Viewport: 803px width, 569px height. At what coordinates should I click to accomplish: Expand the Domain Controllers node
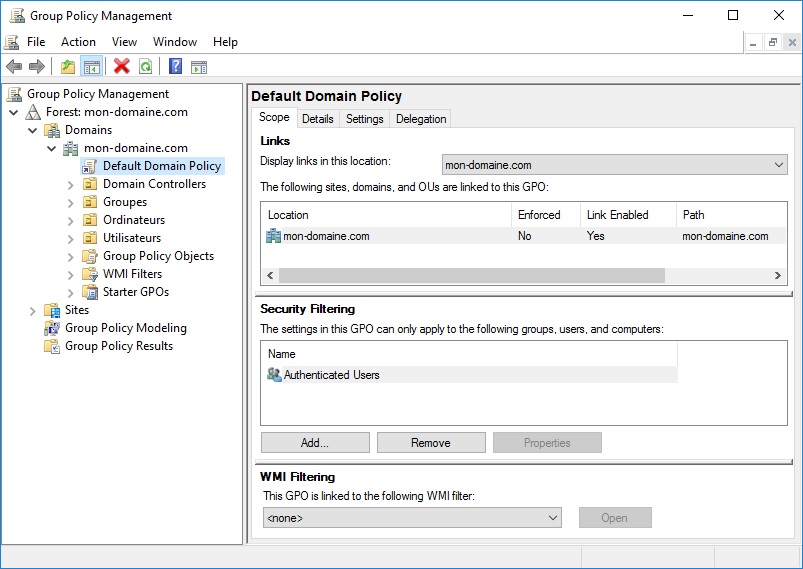71,185
